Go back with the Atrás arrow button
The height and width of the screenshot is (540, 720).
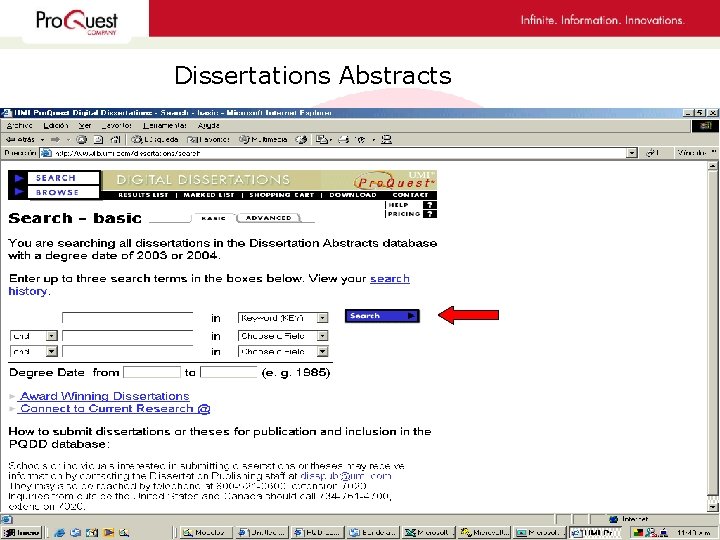(x=19, y=140)
